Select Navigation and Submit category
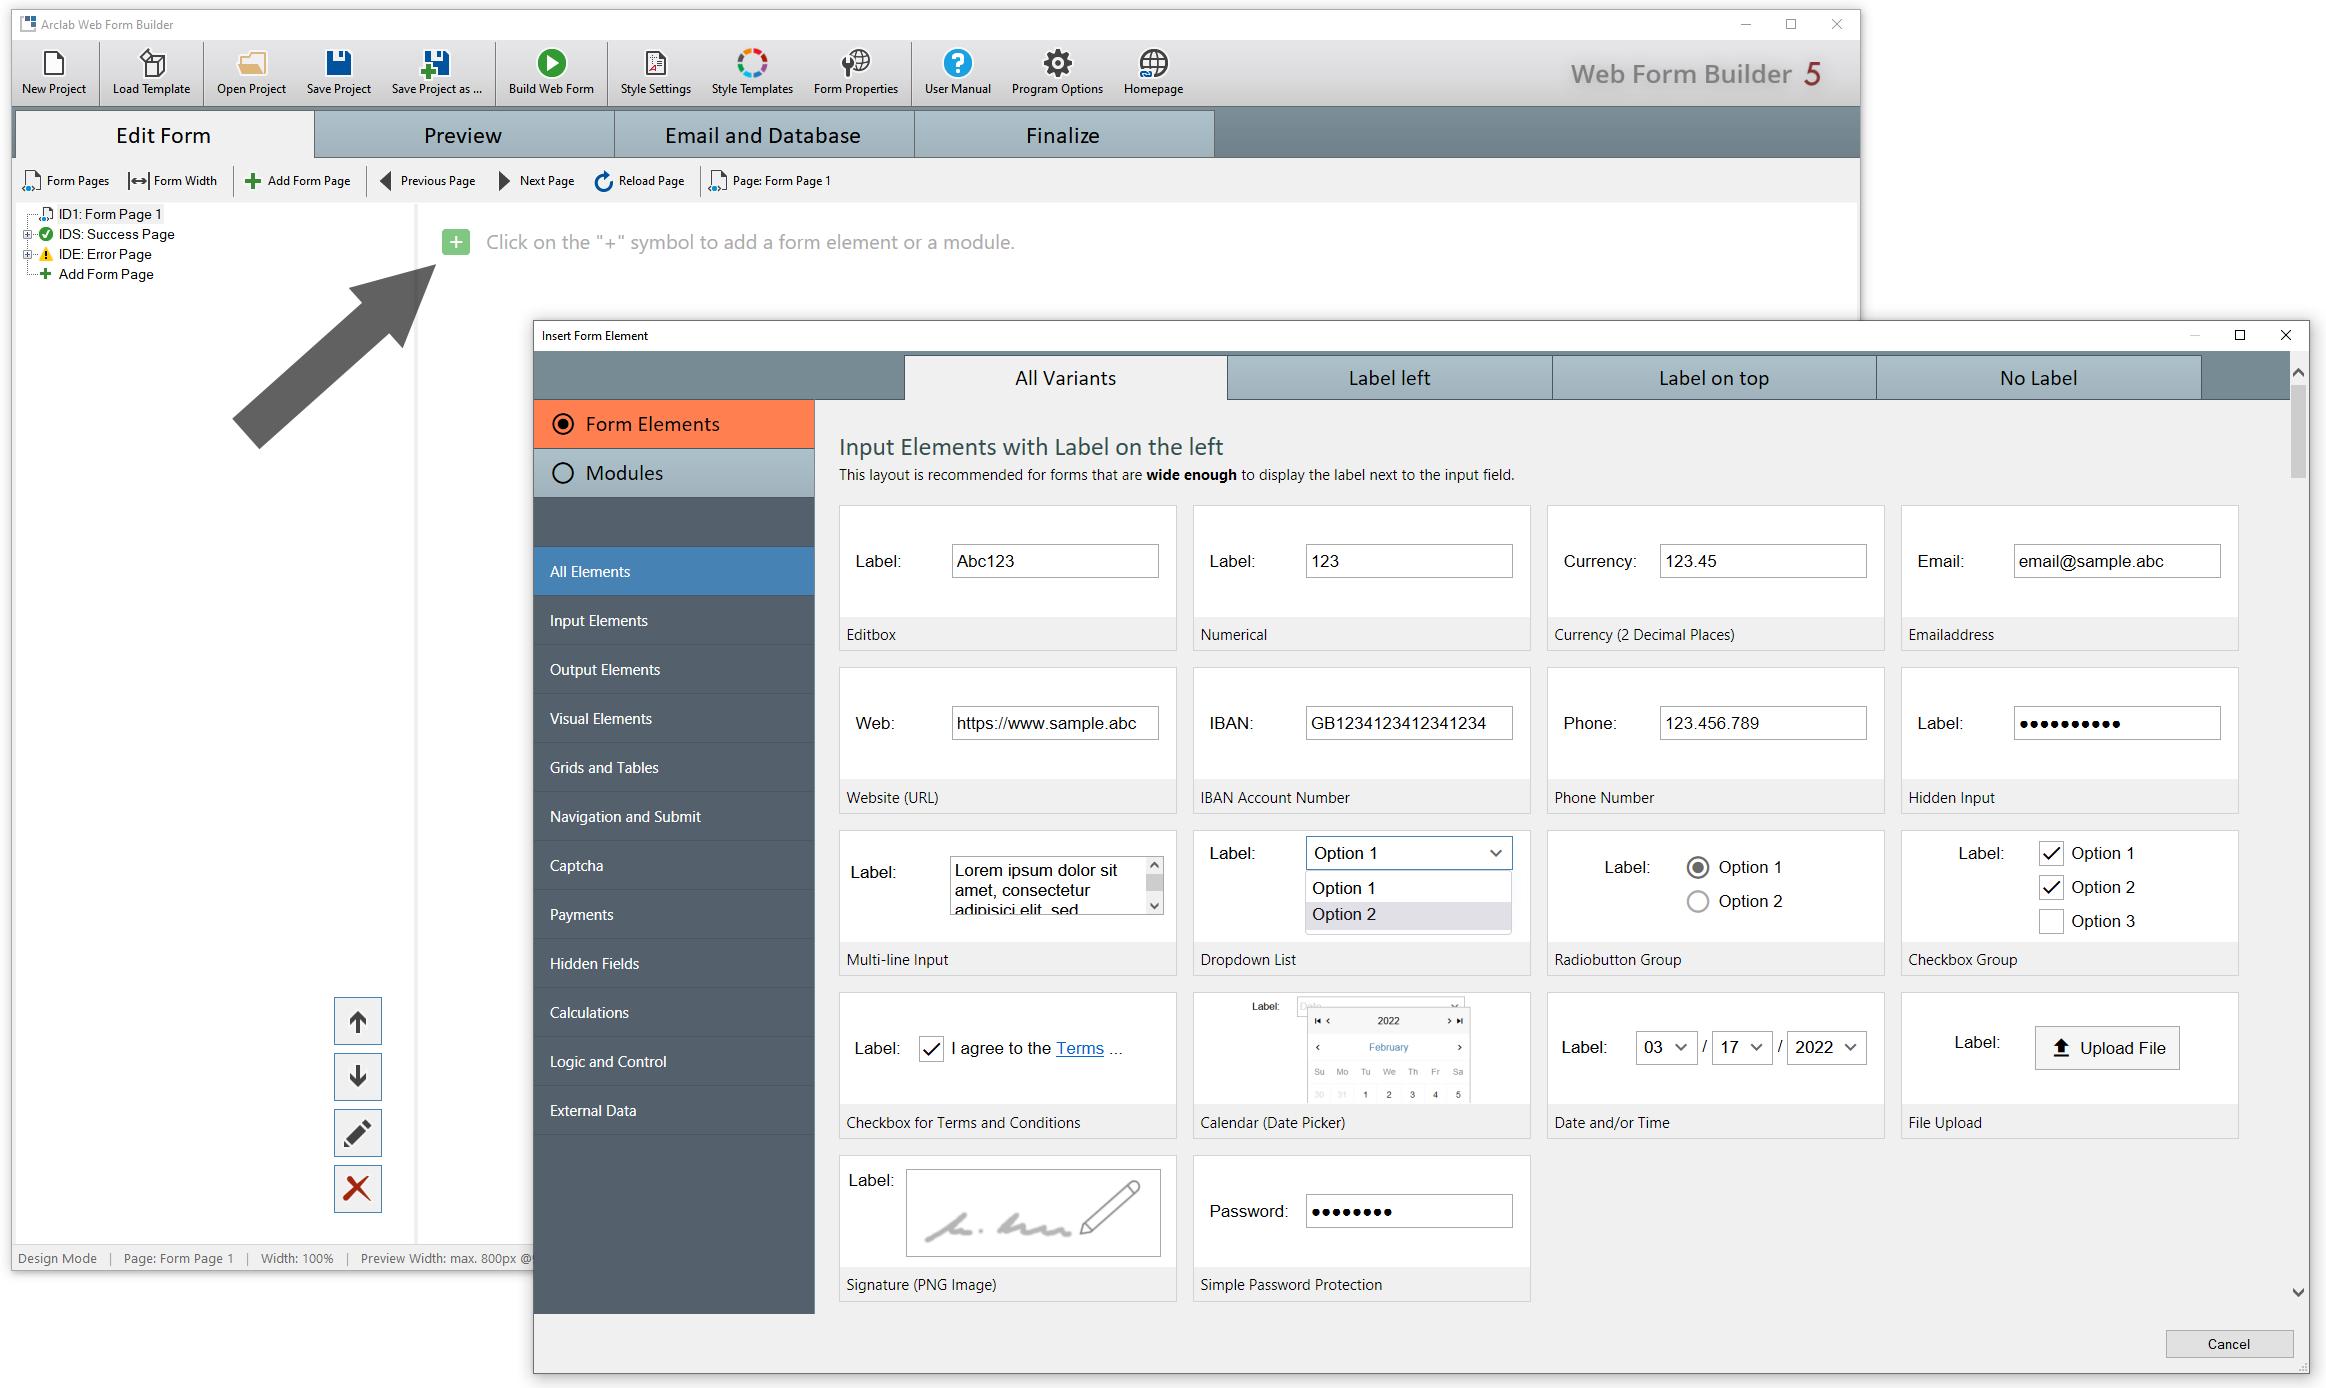This screenshot has width=2326, height=1388. point(674,817)
